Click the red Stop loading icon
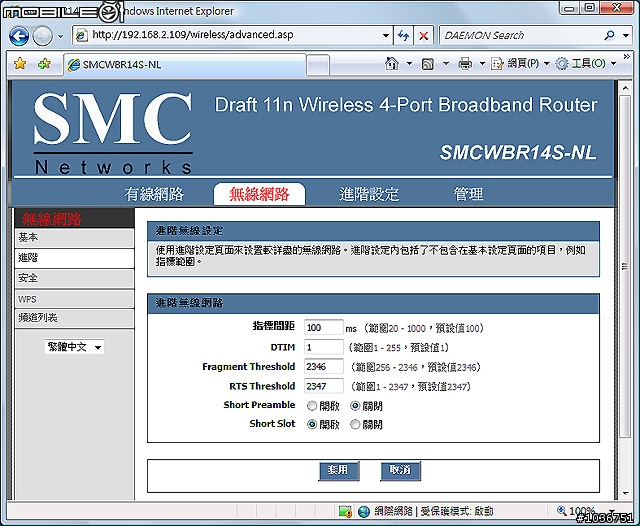Viewport: 640px width, 526px height. click(424, 36)
